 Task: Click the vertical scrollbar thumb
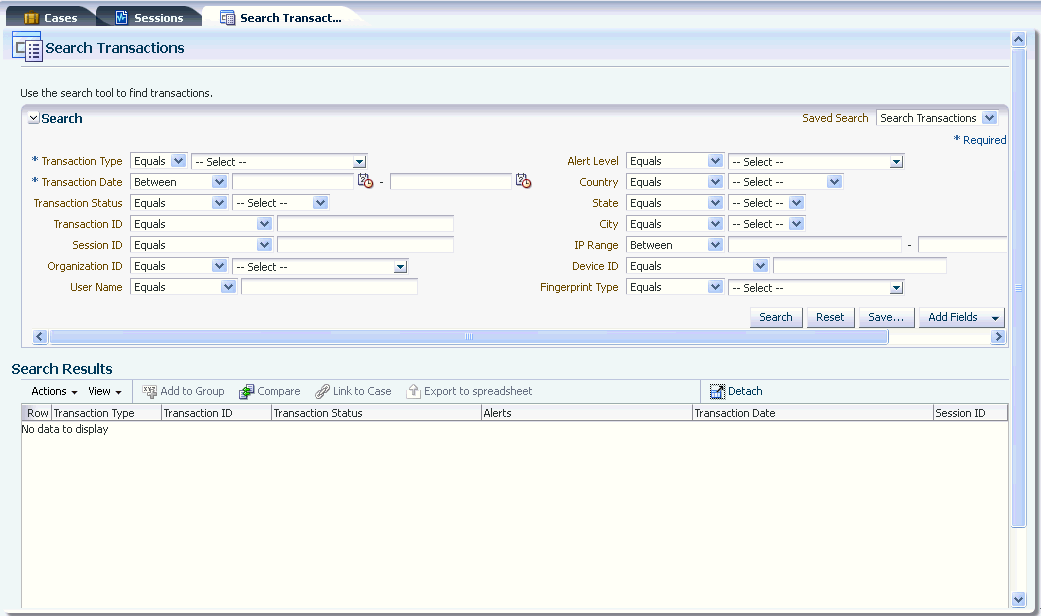[x=1018, y=287]
